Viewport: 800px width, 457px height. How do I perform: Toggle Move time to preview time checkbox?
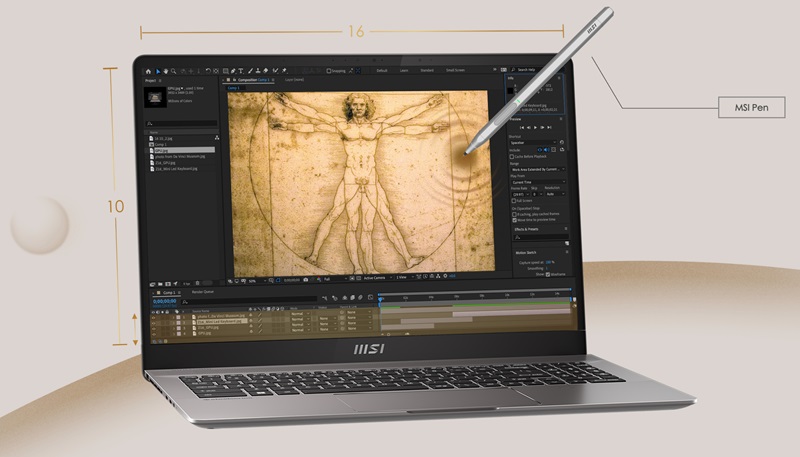[x=514, y=220]
